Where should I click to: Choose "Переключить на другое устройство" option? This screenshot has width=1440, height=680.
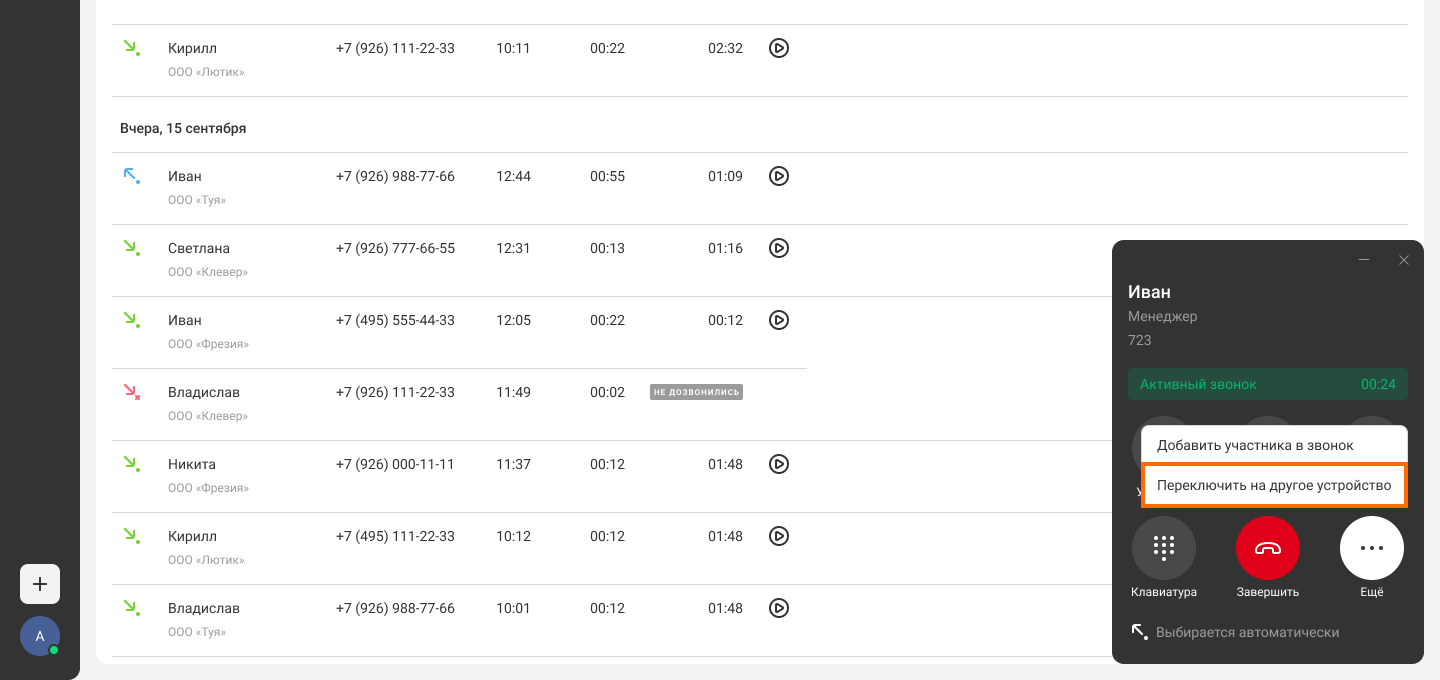pyautogui.click(x=1274, y=485)
